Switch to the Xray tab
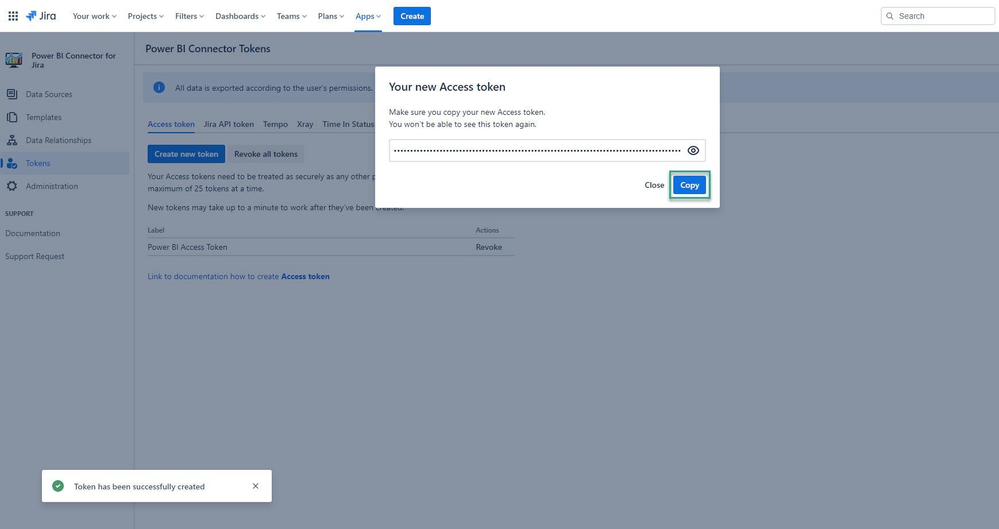The width and height of the screenshot is (999, 529). click(x=305, y=124)
